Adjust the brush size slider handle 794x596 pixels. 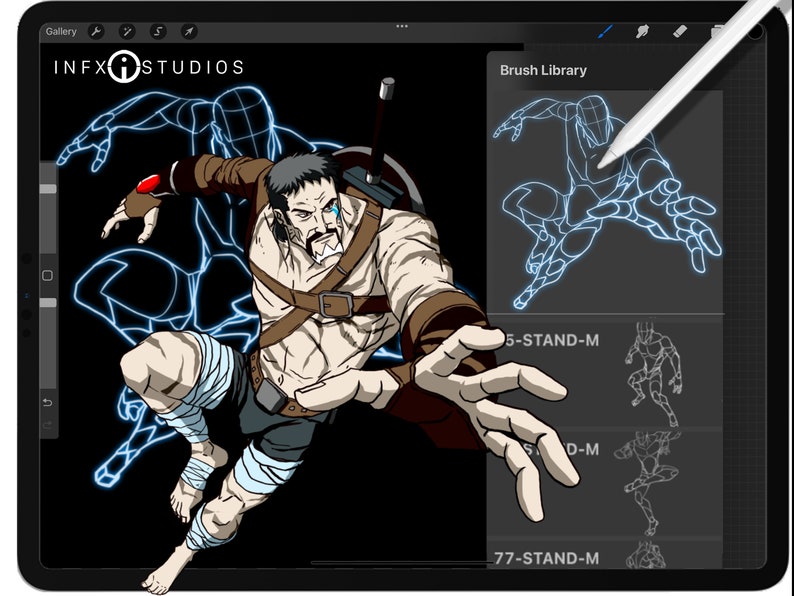(48, 189)
